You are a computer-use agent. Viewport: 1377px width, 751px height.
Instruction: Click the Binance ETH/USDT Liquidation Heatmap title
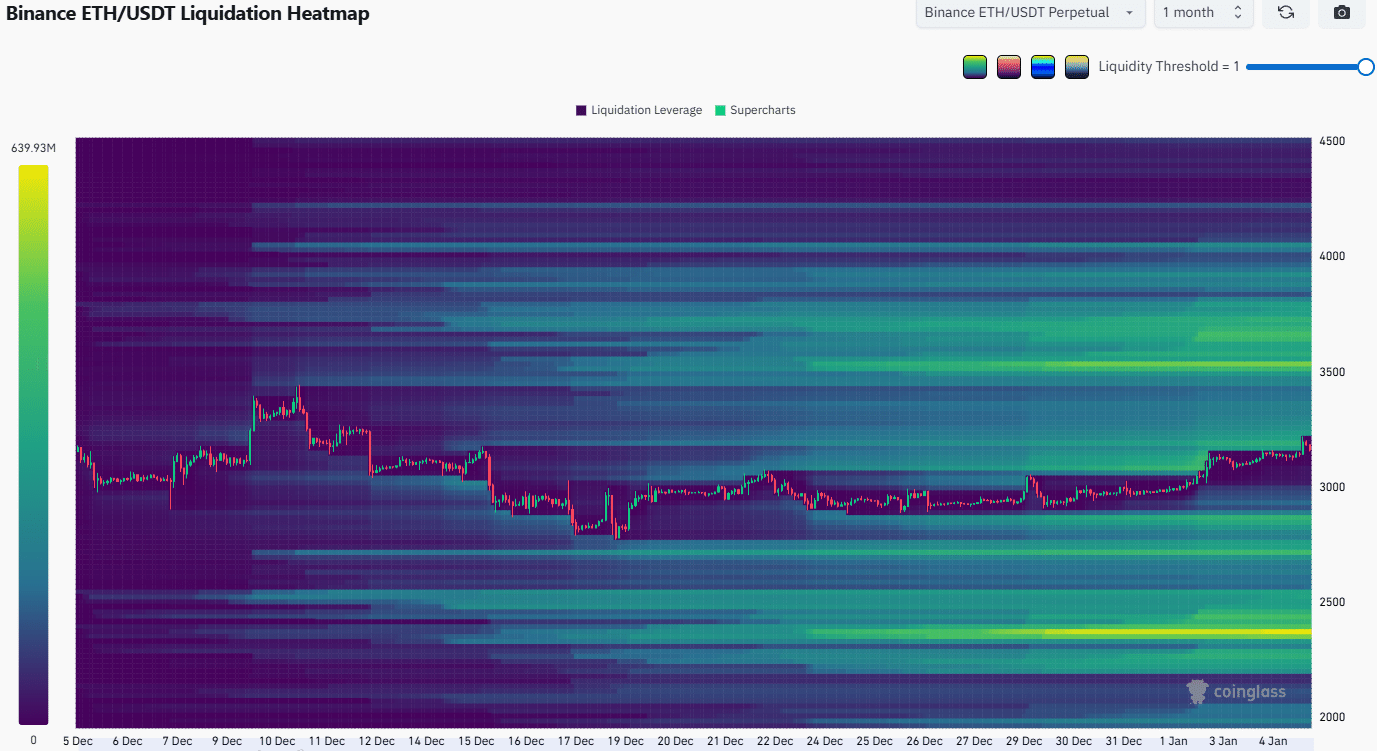click(188, 14)
